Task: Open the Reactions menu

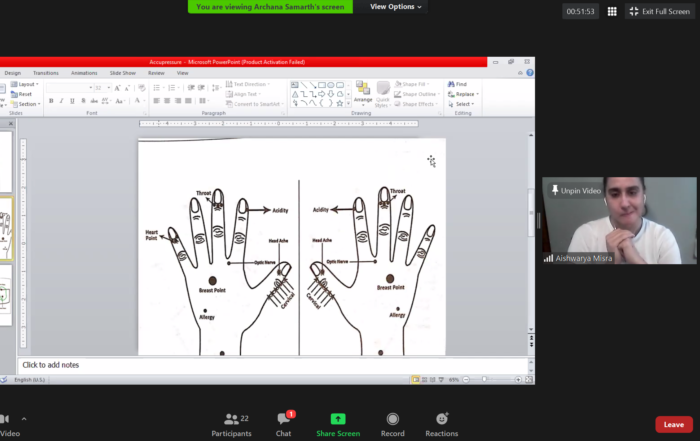Action: [441, 423]
